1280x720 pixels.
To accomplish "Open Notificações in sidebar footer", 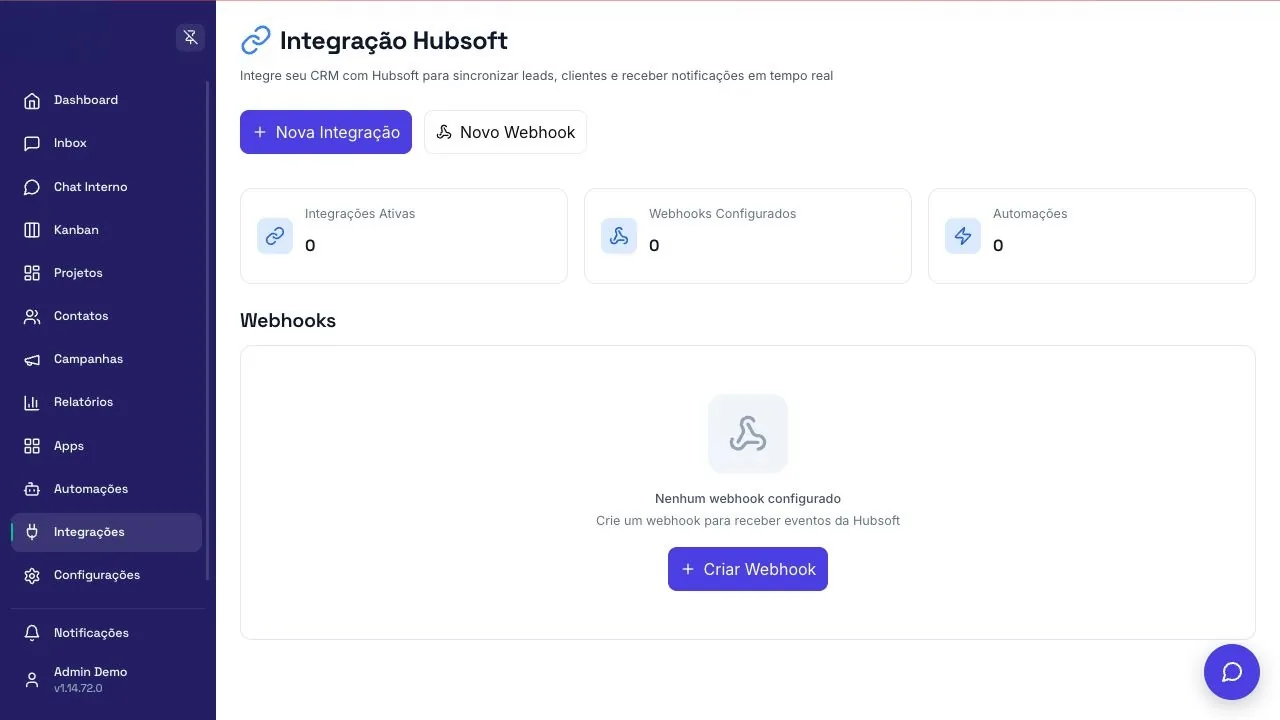I will tap(106, 633).
